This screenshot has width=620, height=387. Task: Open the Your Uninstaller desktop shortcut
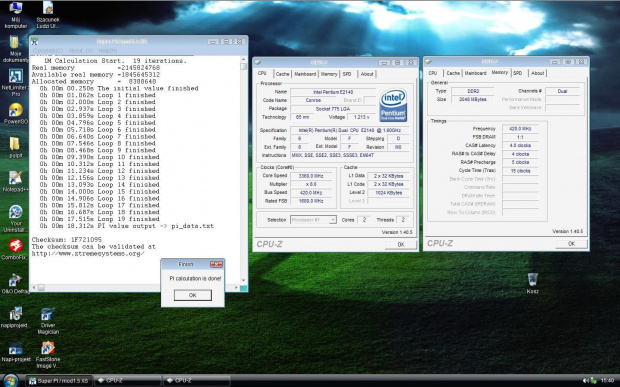(x=15, y=218)
